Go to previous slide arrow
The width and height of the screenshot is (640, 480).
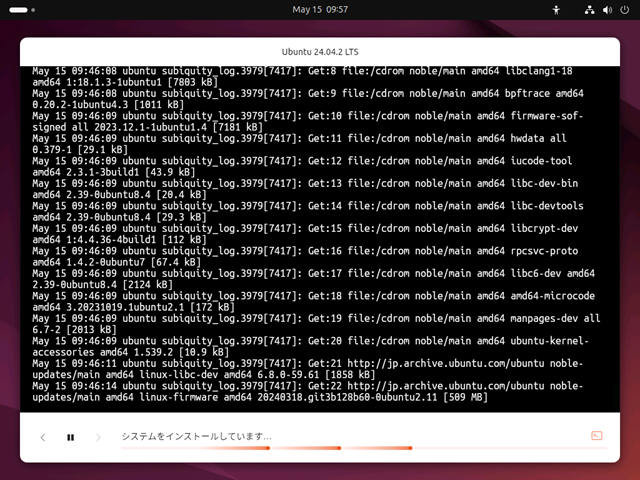click(43, 438)
